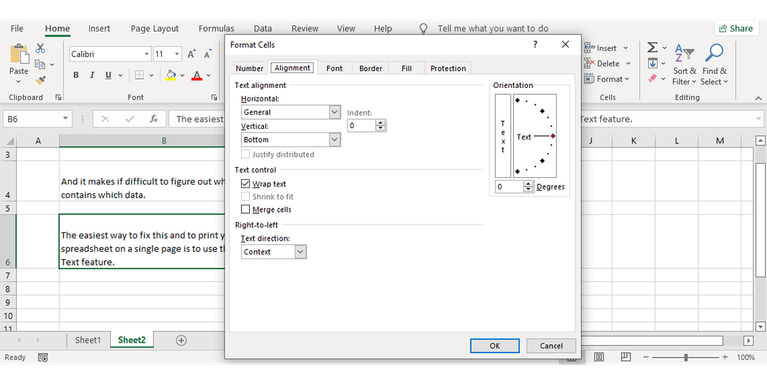Click the Insert Function fx icon
Screen dimensions: 767x384
(x=154, y=119)
